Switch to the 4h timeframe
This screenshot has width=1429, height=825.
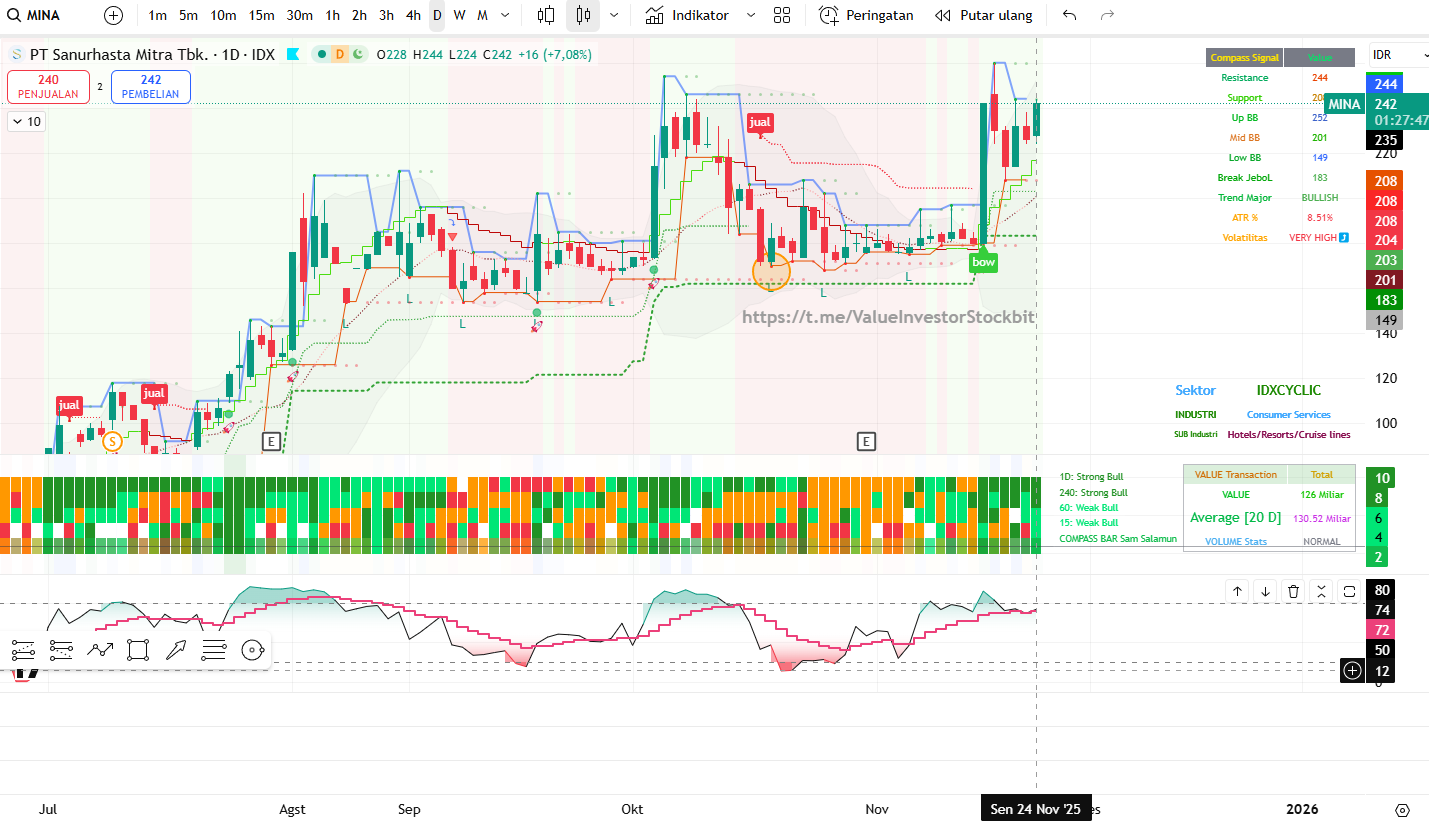(x=413, y=15)
